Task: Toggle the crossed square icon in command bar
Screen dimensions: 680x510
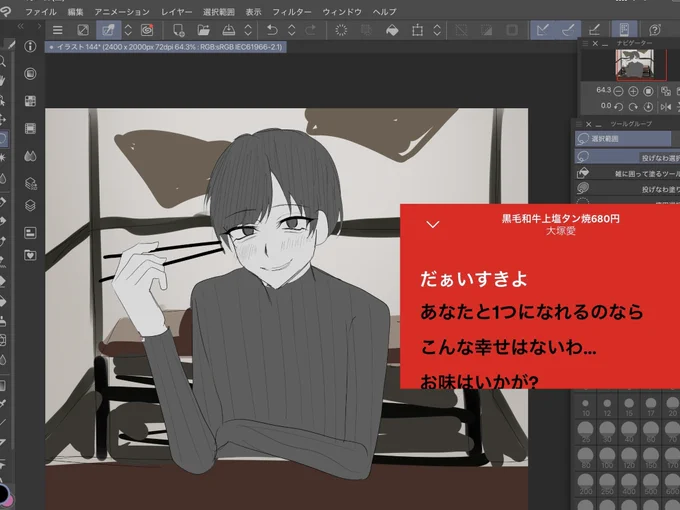Action: [x=83, y=30]
